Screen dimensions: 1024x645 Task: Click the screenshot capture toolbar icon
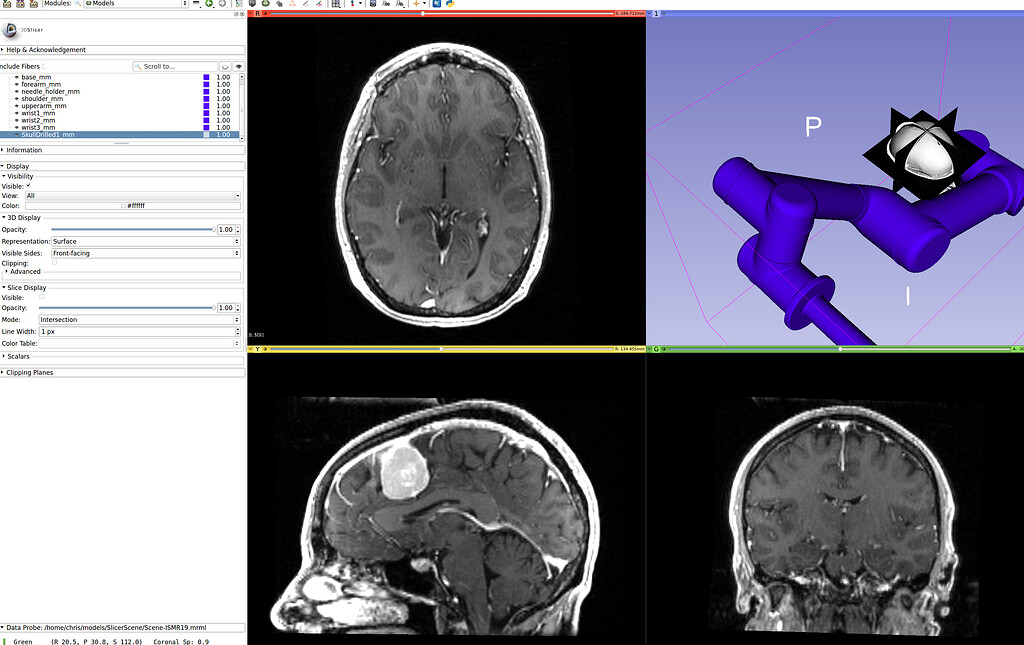373,5
